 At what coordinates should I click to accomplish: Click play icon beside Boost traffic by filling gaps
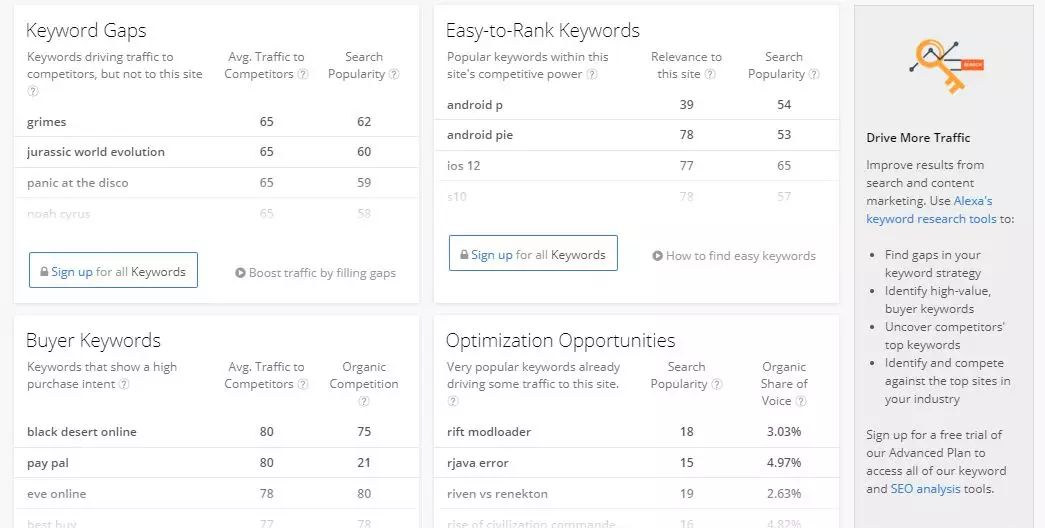pos(240,273)
